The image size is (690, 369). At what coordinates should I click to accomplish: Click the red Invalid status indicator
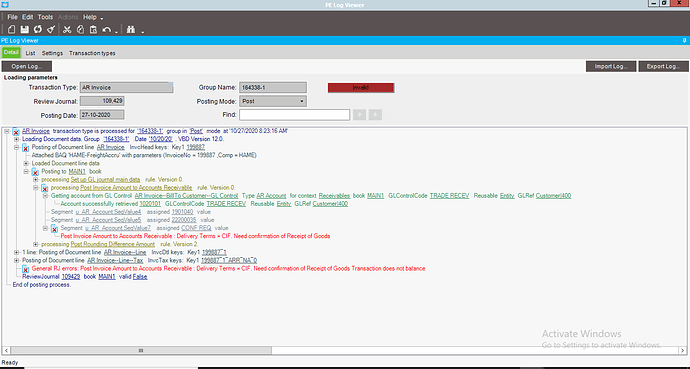[x=361, y=88]
